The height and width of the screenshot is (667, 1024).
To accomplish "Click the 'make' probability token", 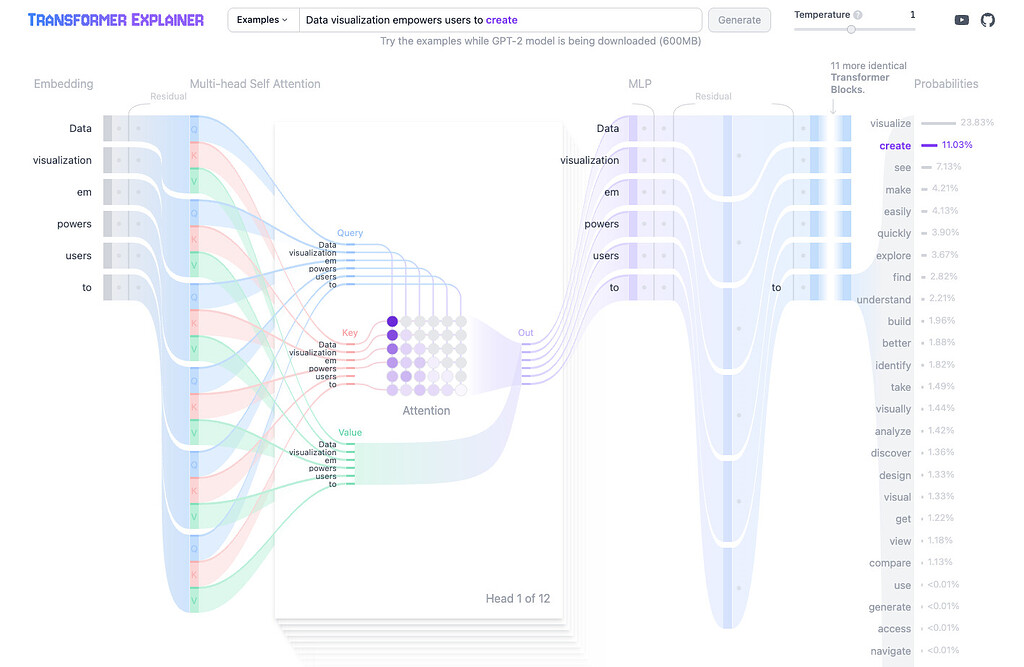I will point(898,189).
